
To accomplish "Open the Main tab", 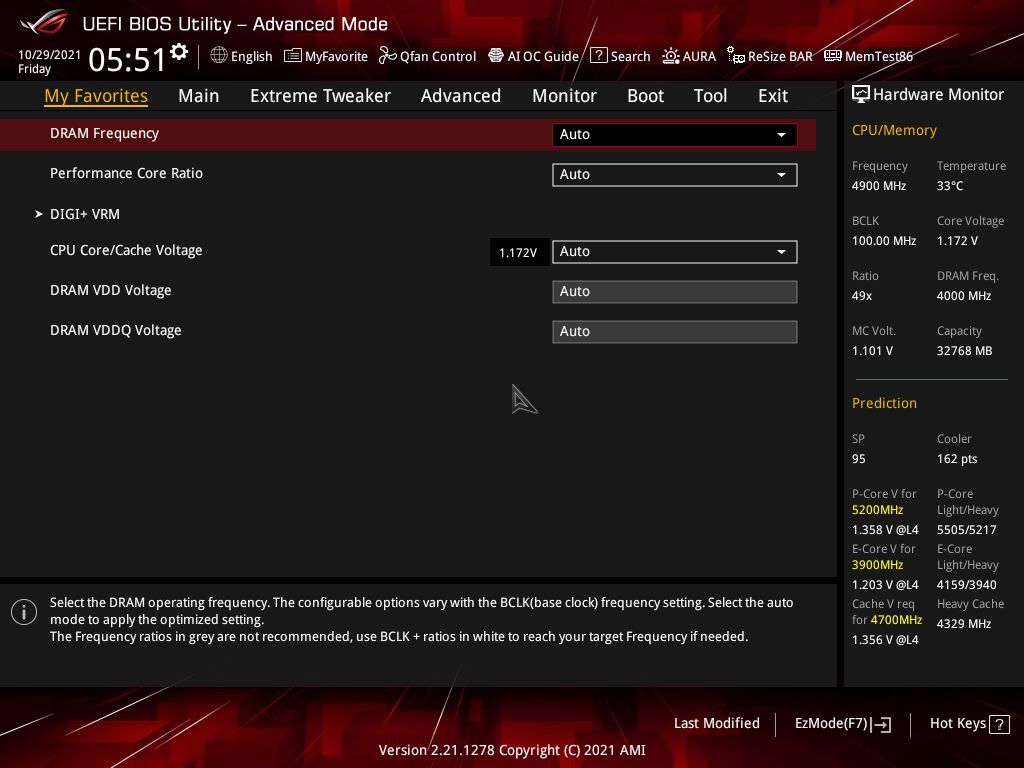I will click(199, 96).
